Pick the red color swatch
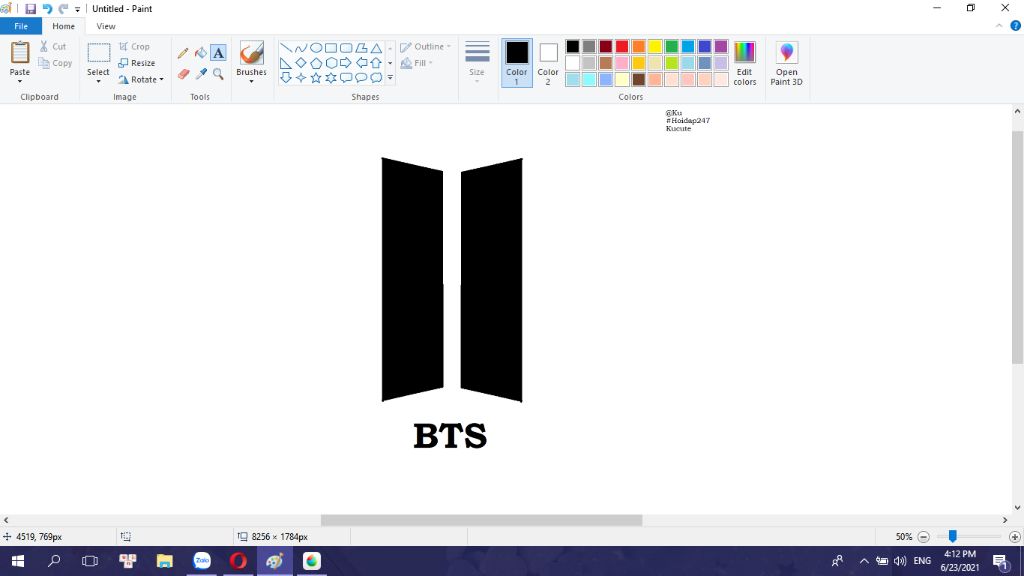This screenshot has height=576, width=1024. pos(622,46)
